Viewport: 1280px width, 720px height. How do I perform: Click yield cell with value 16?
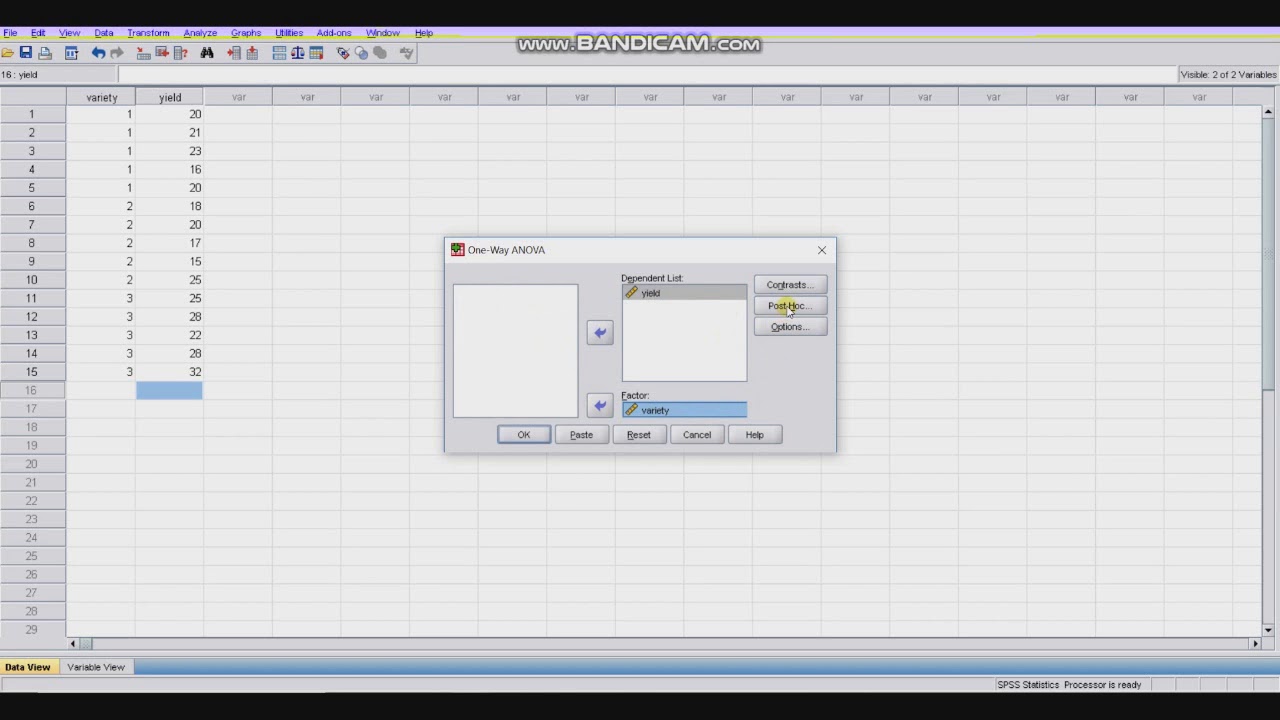[x=169, y=169]
